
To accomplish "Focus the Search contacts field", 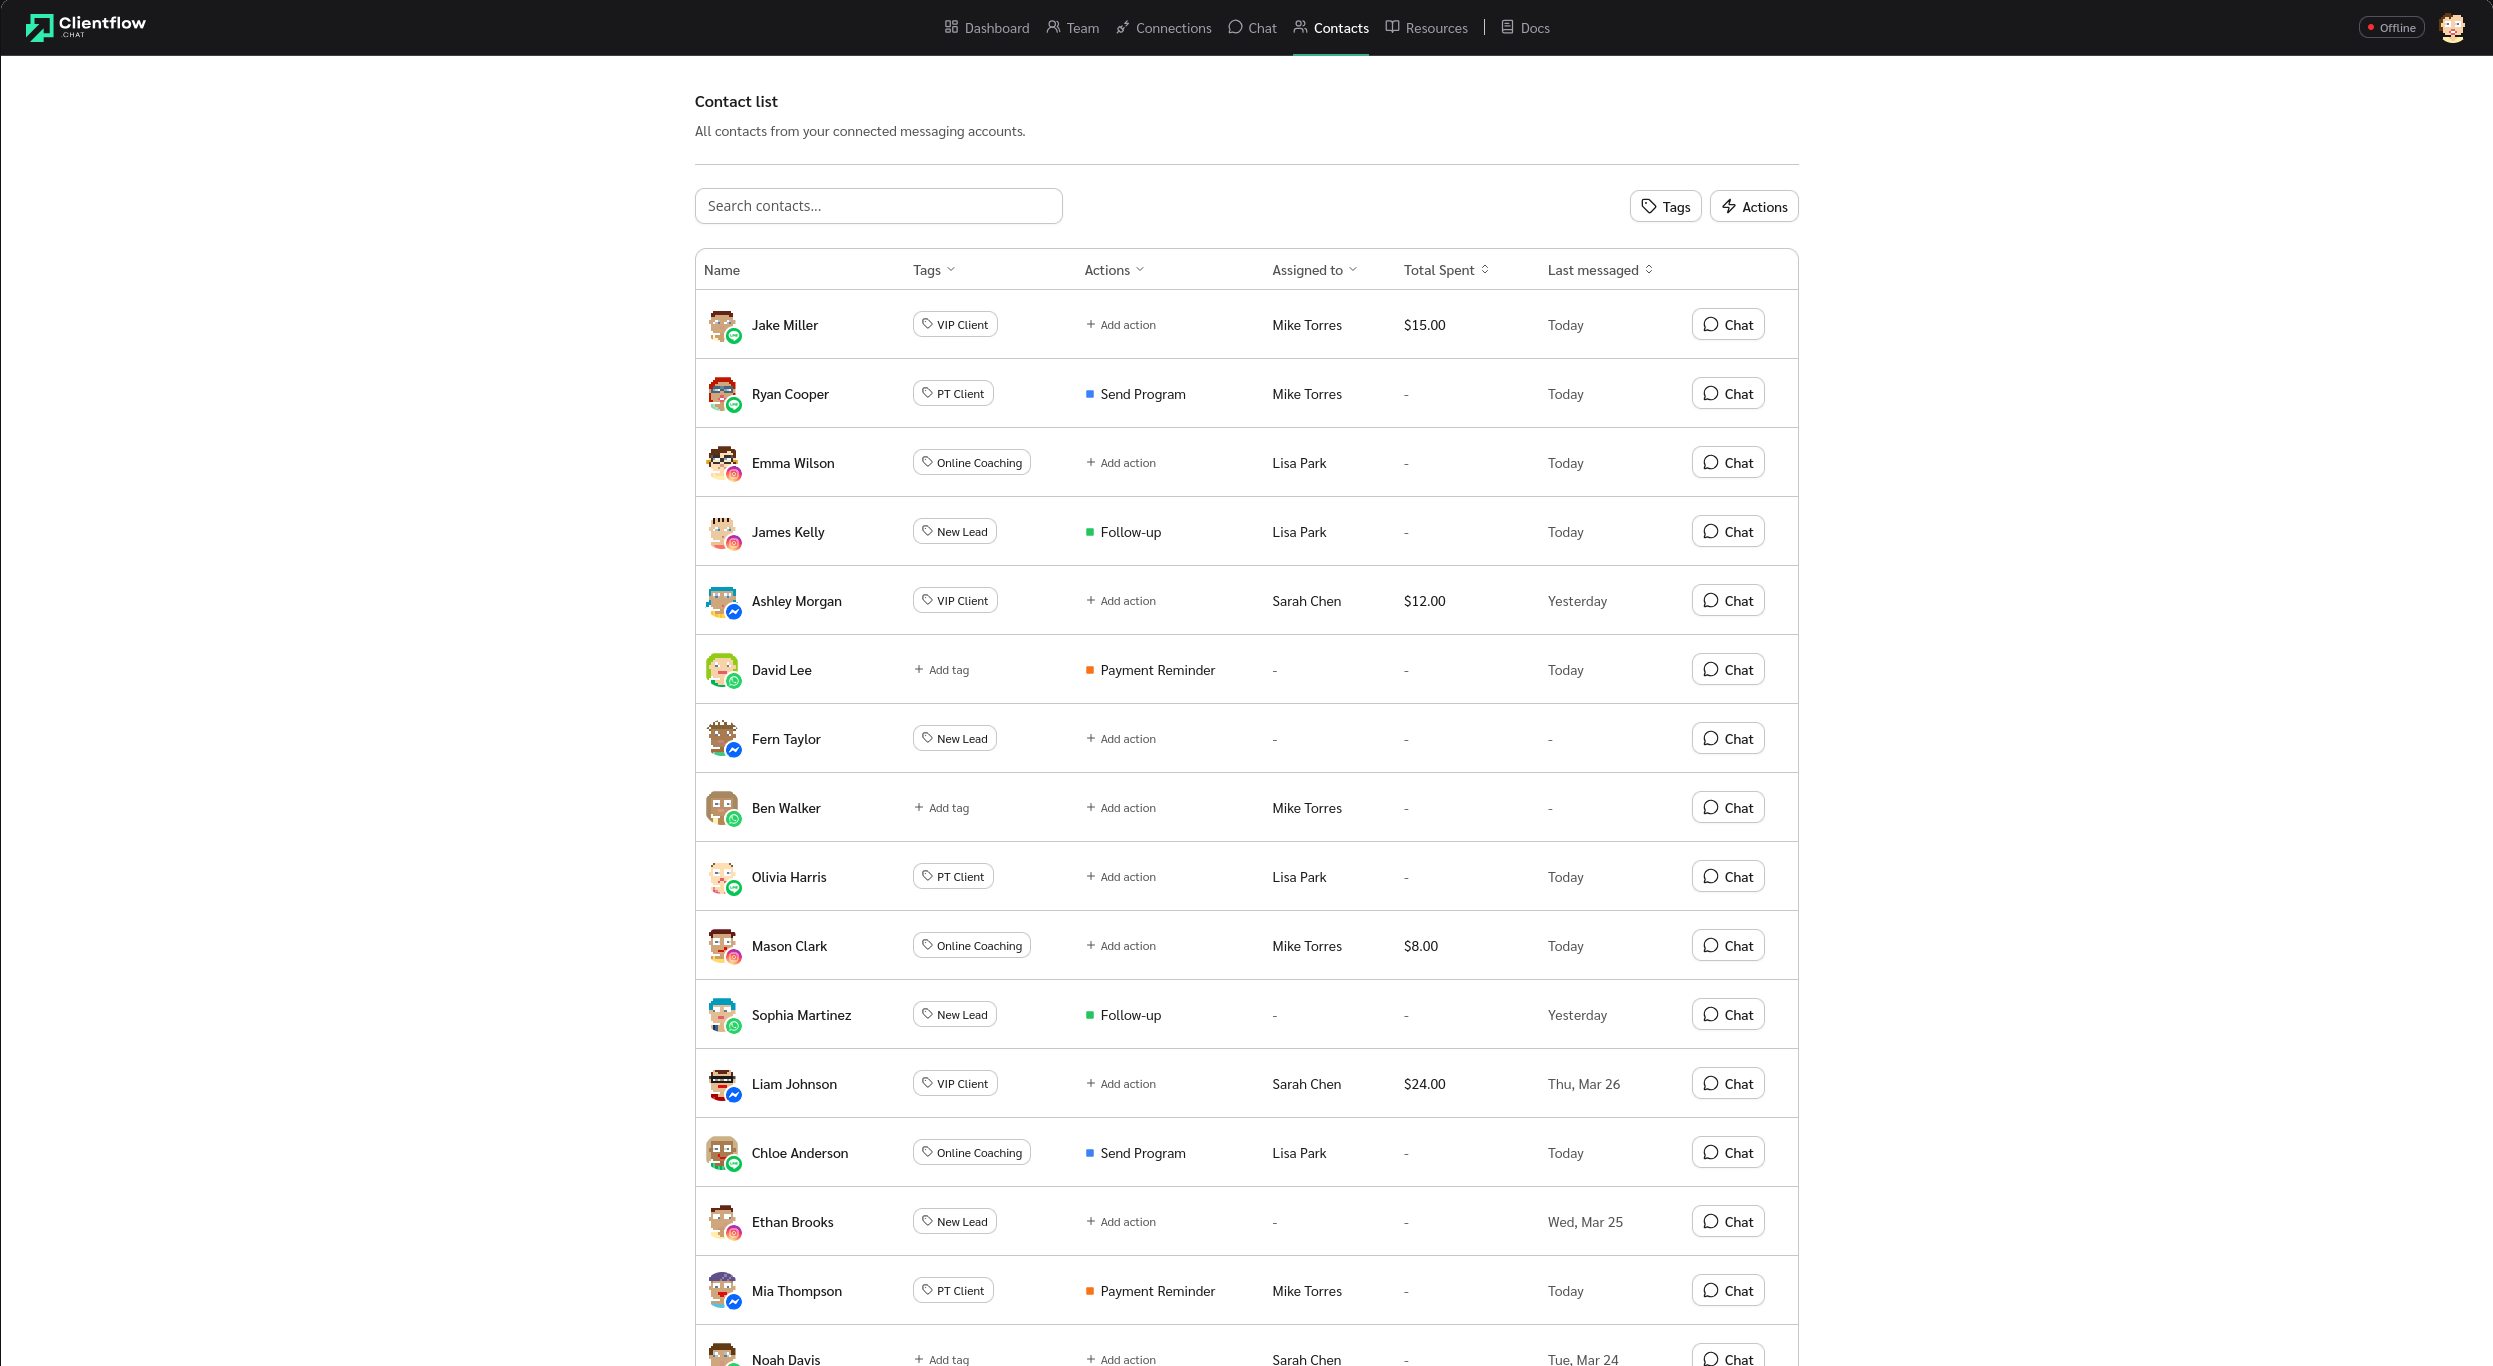I will (x=878, y=206).
